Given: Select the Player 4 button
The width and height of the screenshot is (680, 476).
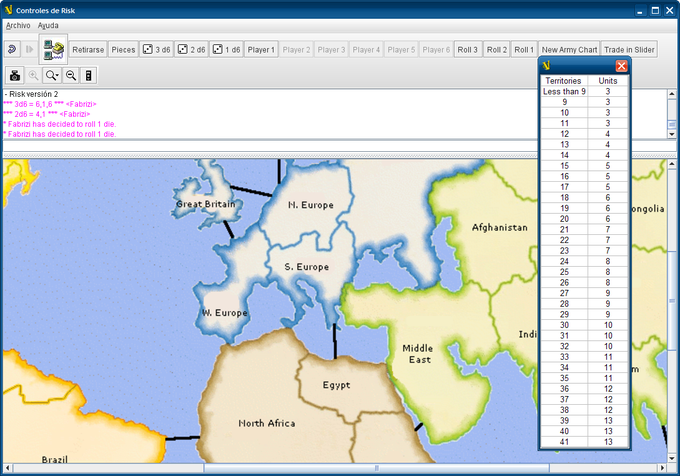Looking at the screenshot, I should point(366,49).
